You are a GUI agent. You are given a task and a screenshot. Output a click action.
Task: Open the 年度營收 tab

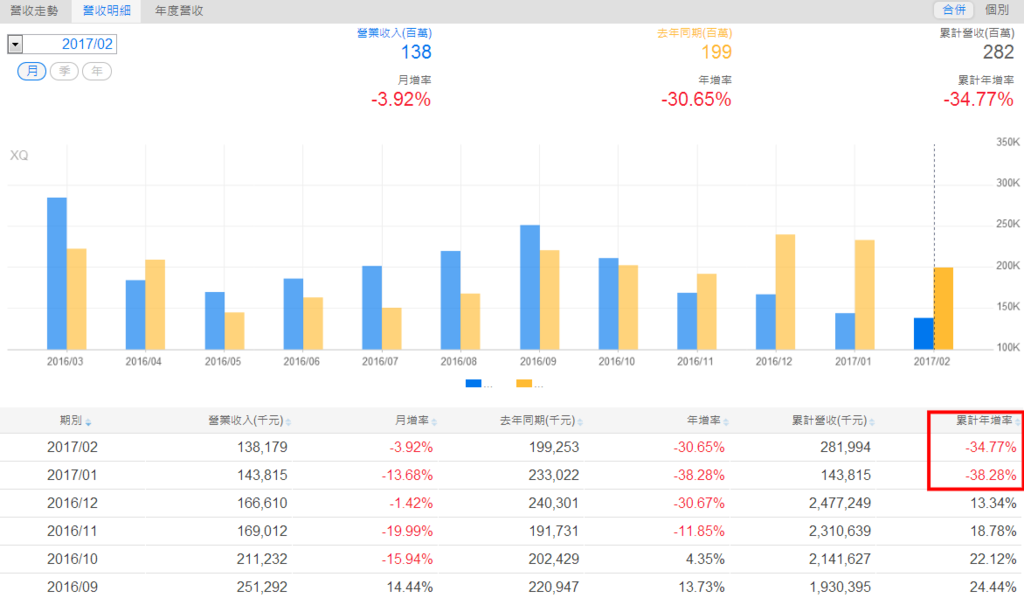pyautogui.click(x=179, y=11)
